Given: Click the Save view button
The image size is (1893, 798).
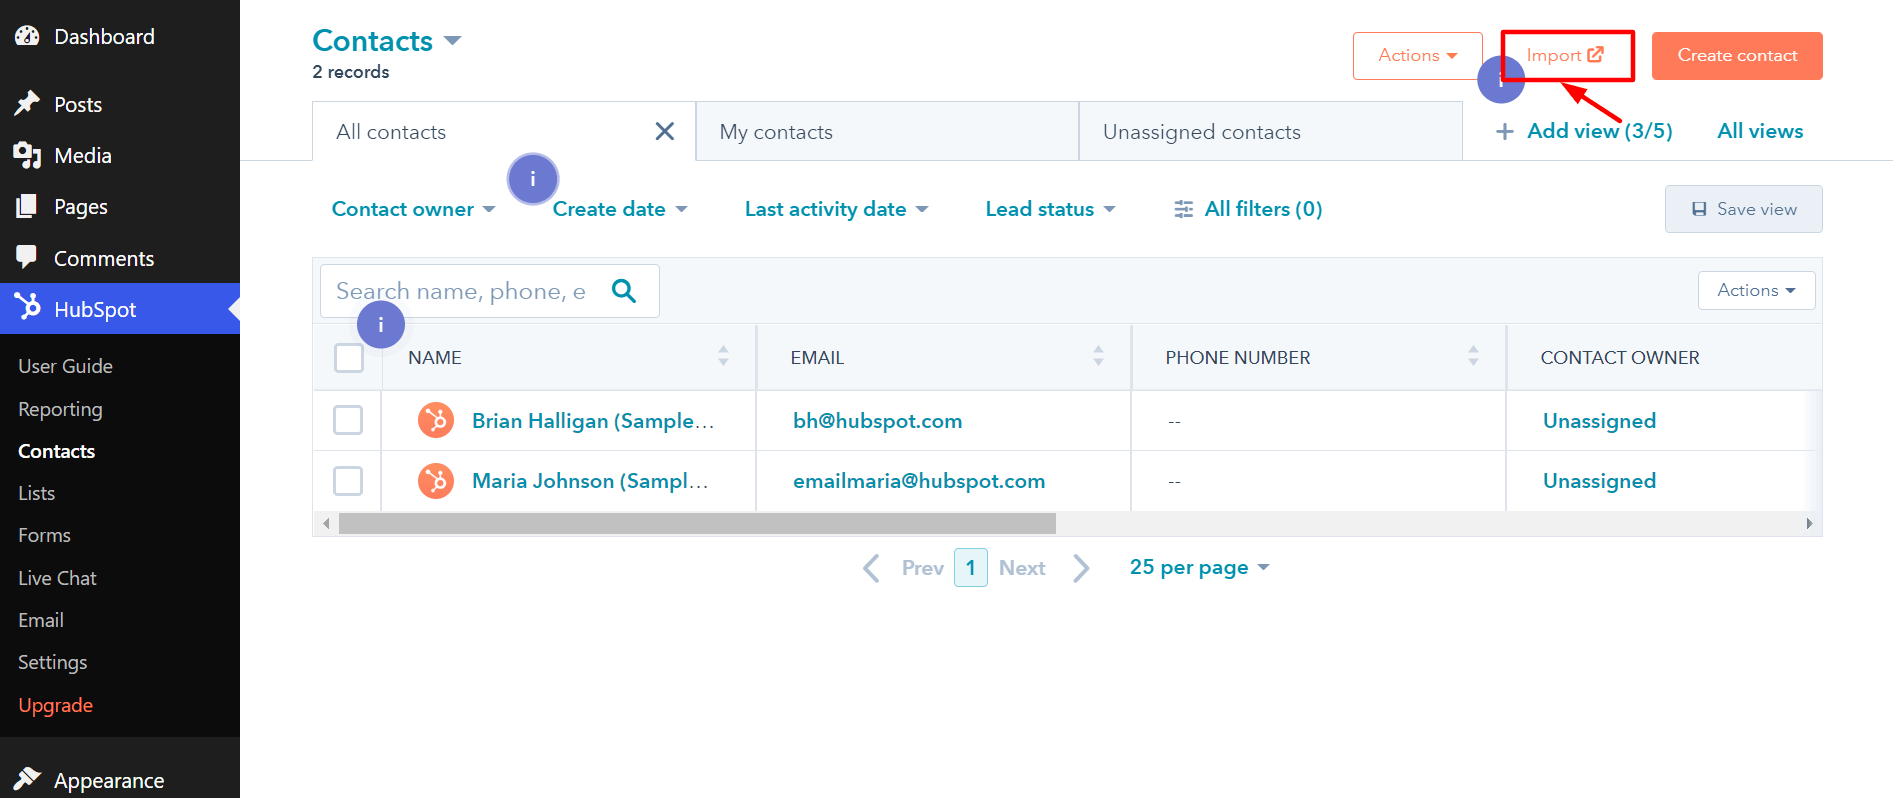Looking at the screenshot, I should [1743, 209].
